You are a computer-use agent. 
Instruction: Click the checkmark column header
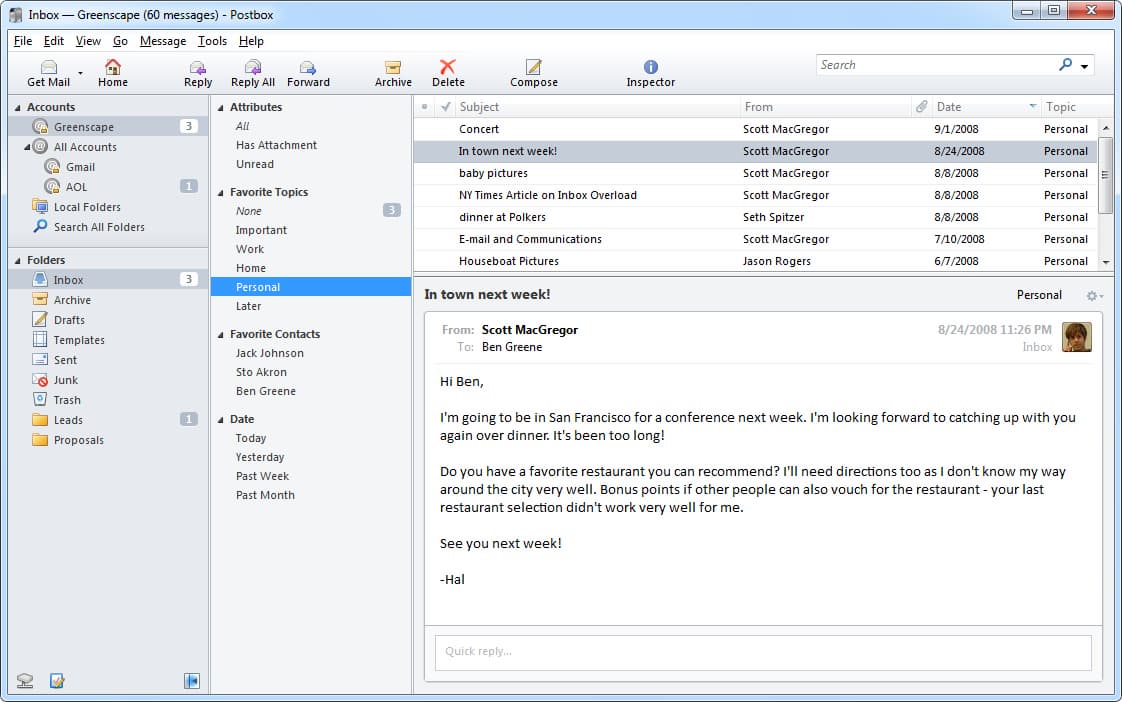[445, 107]
